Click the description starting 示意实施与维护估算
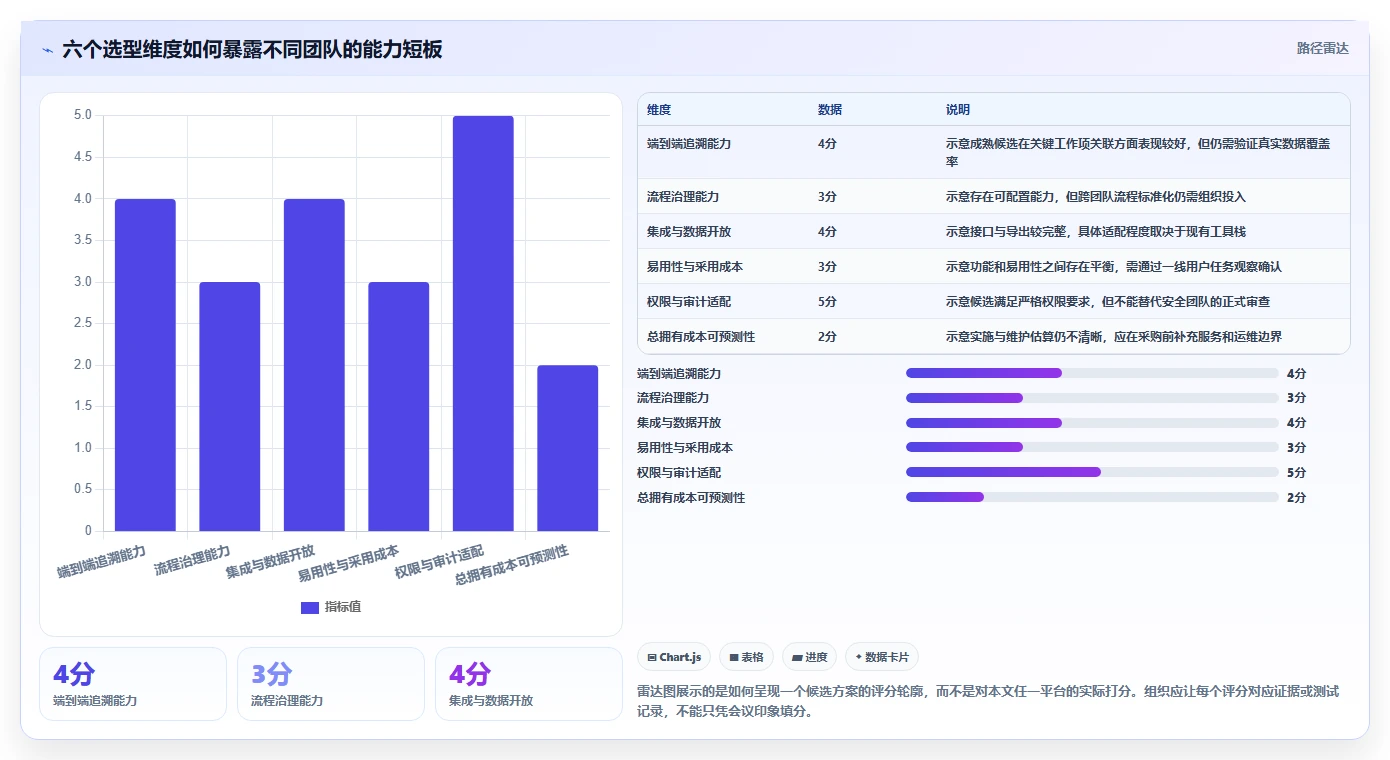This screenshot has width=1390, height=760. (x=1114, y=337)
